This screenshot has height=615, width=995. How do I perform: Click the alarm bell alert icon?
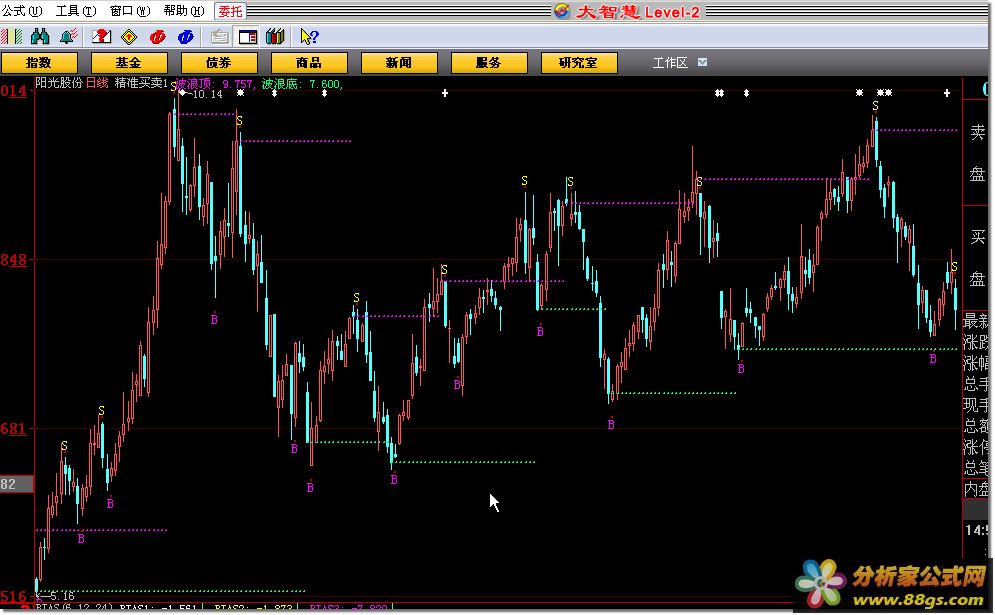[68, 37]
